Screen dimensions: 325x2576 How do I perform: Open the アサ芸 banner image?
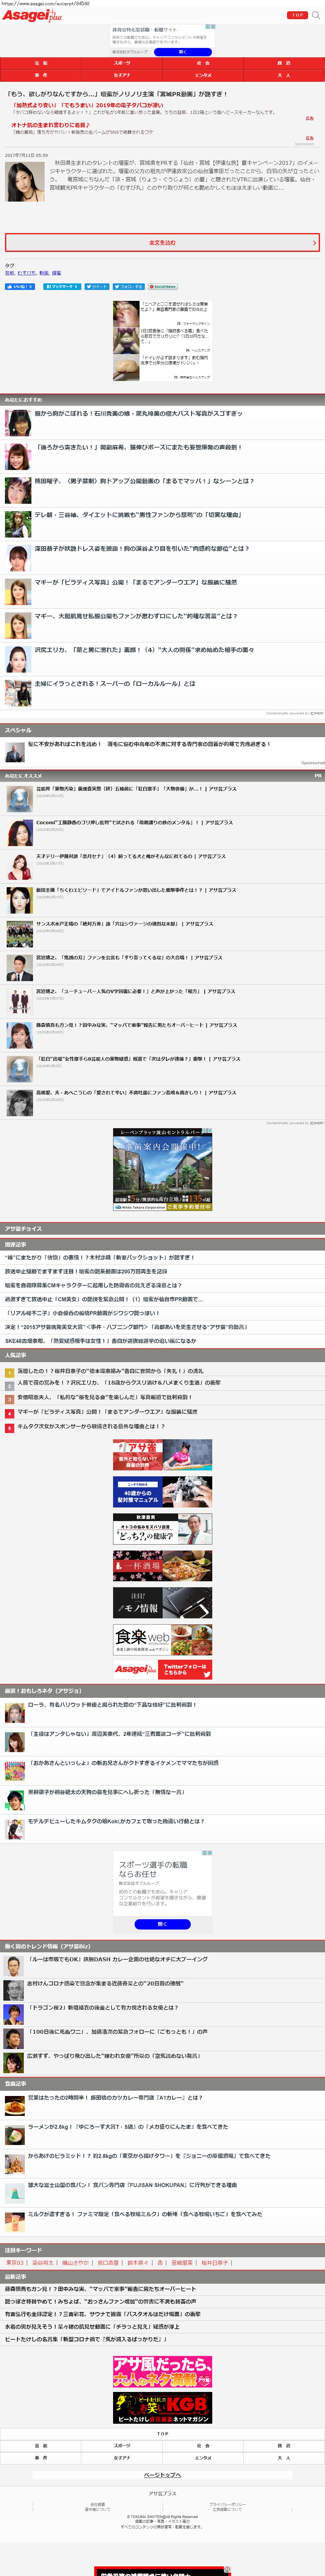[162, 1454]
